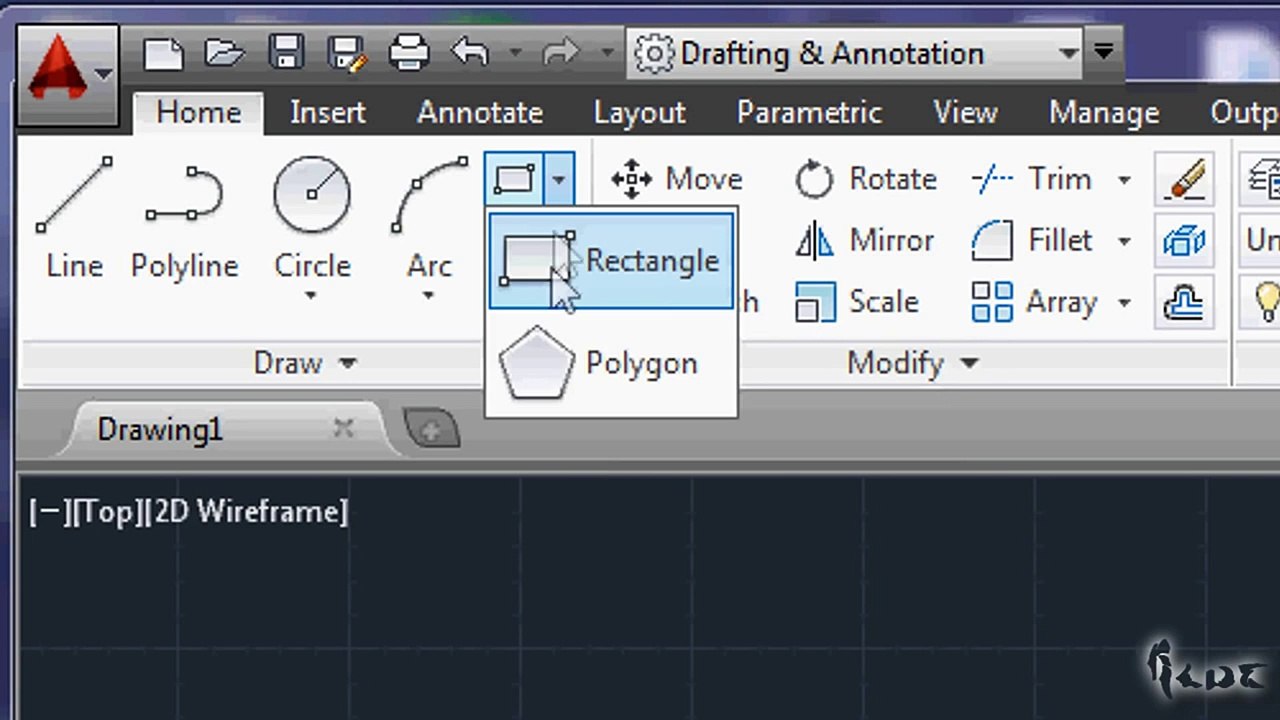
Task: Open the Redo history dropdown arrow
Action: click(x=608, y=52)
